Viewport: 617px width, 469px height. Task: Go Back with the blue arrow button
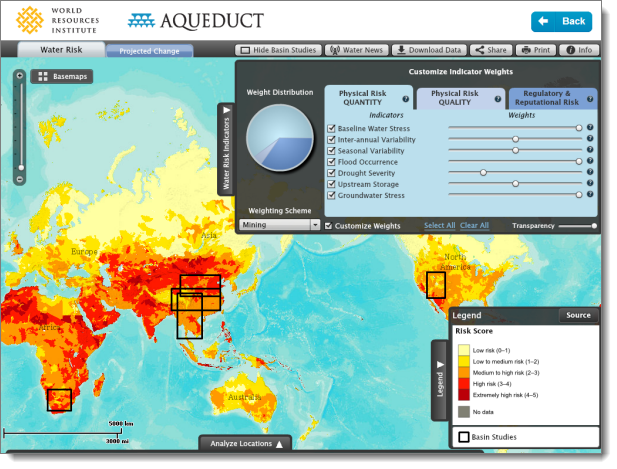click(x=561, y=21)
